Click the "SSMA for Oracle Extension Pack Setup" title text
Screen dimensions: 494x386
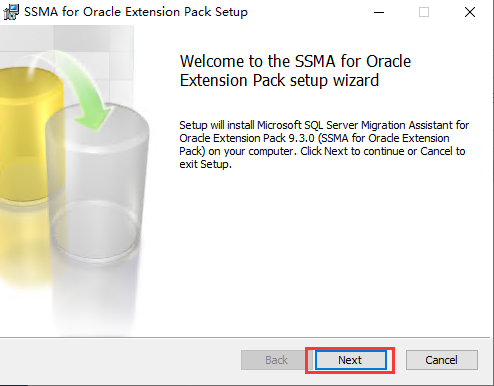[x=136, y=12]
